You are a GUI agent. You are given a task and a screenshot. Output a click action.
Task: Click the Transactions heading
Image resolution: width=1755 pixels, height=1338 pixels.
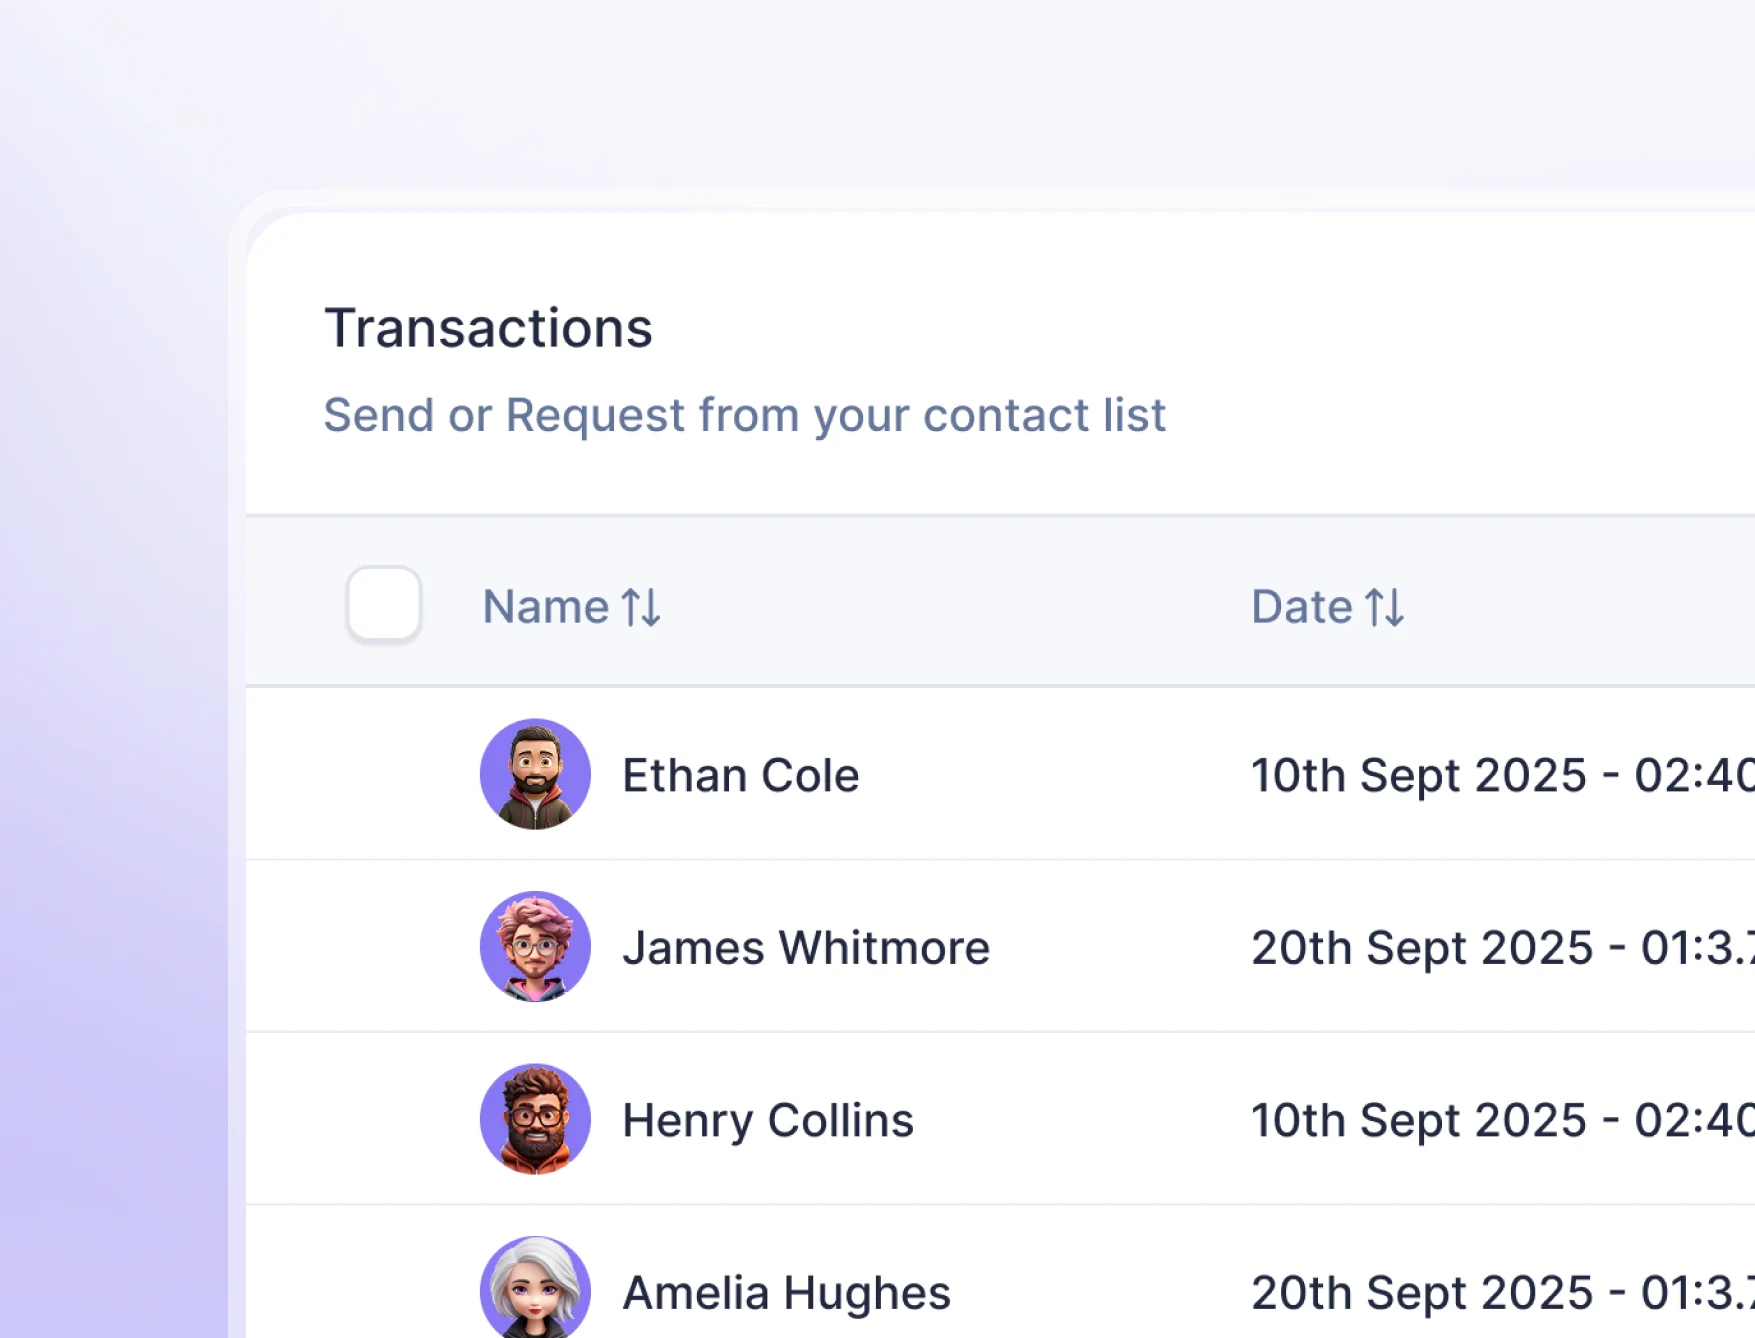(x=488, y=327)
